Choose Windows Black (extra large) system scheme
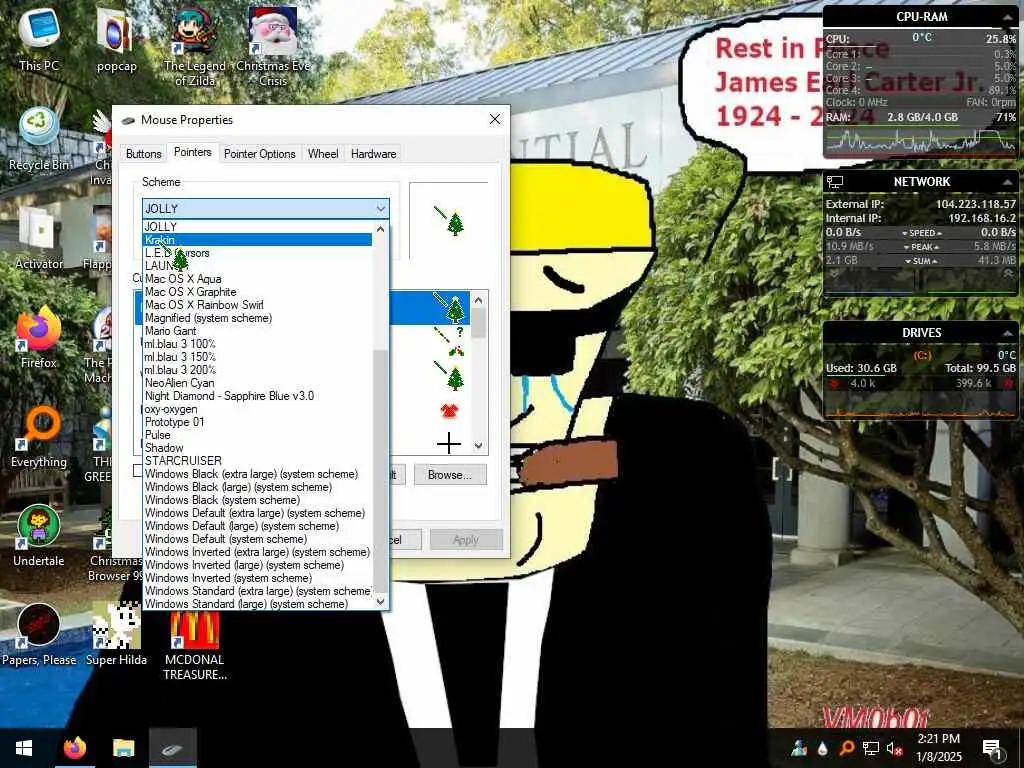The height and width of the screenshot is (768, 1024). point(257,474)
